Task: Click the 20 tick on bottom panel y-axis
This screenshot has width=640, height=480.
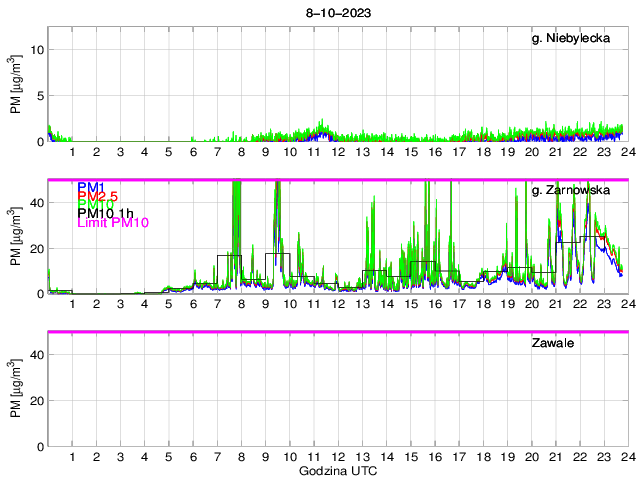Action: (x=34, y=400)
